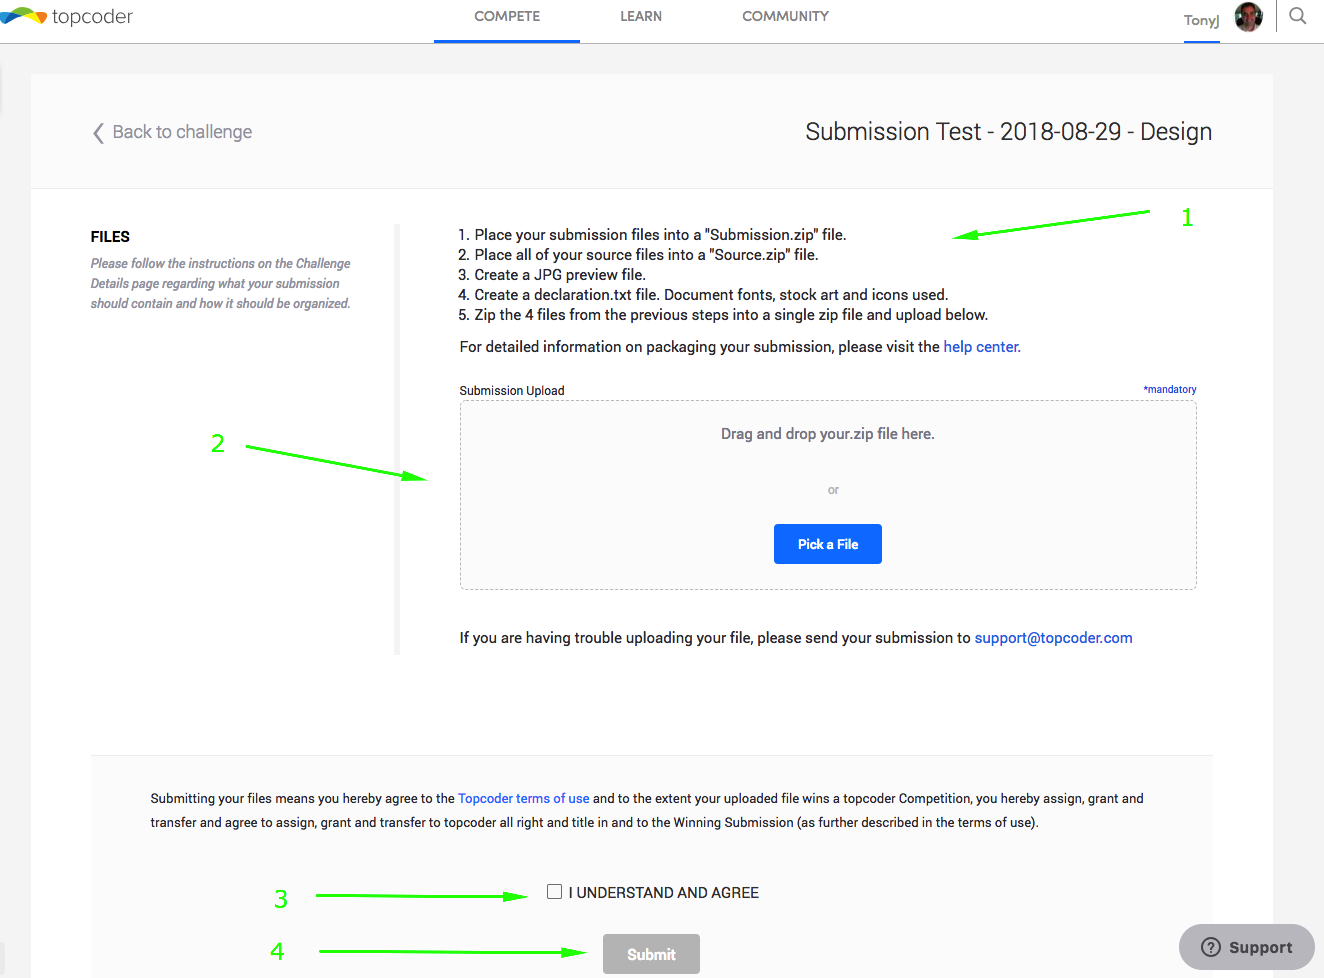
Task: Open the search magnifier icon
Action: (1298, 16)
